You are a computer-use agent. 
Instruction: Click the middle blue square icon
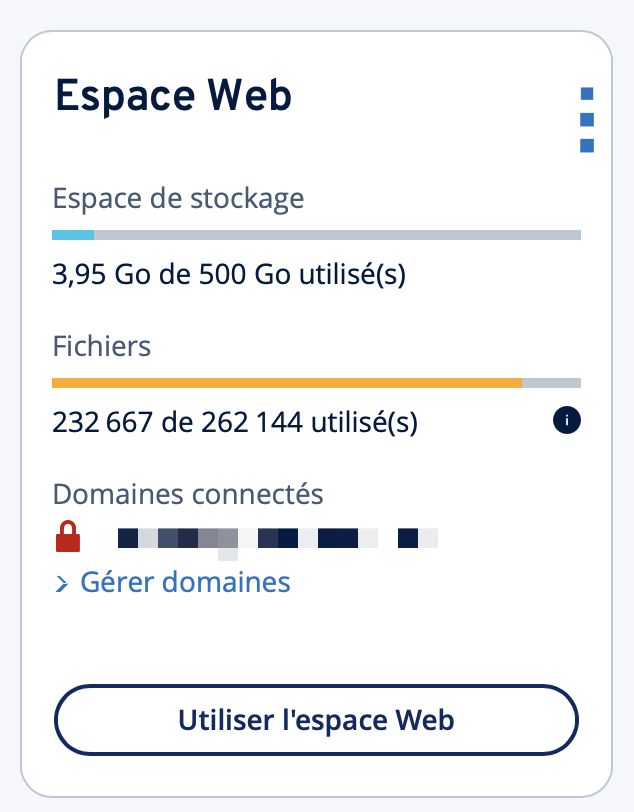click(586, 119)
